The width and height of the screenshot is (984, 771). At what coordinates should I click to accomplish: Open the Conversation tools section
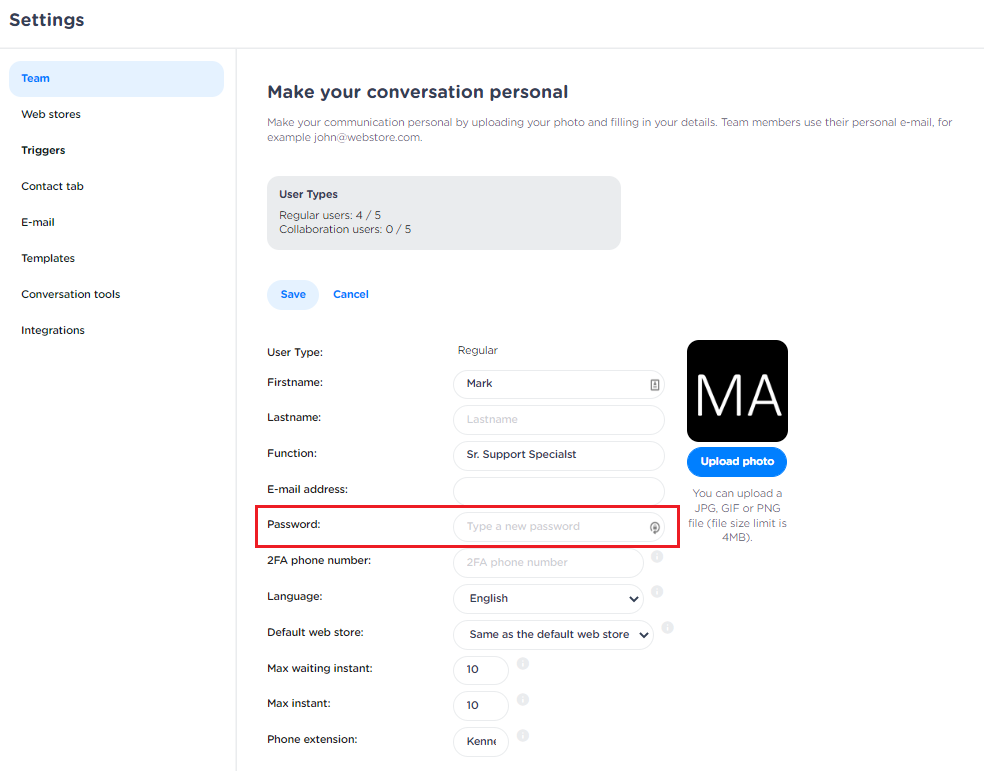coord(70,294)
